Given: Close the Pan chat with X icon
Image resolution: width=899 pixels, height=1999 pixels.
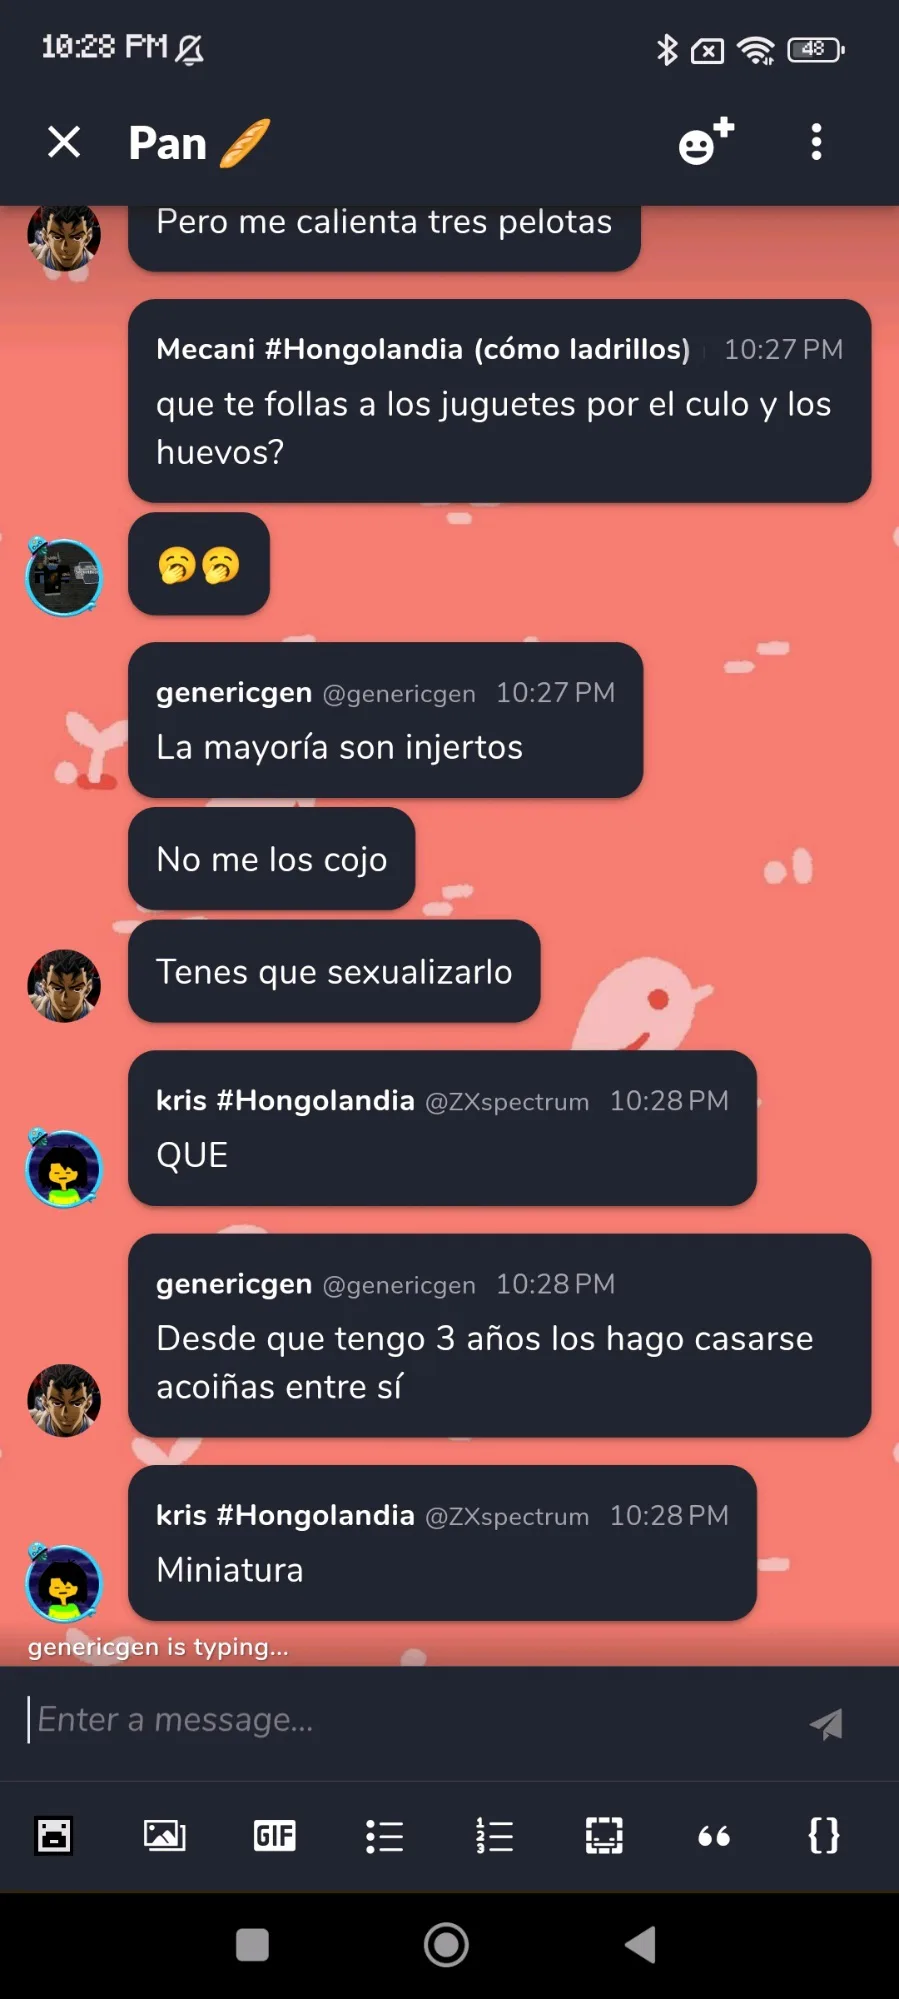Looking at the screenshot, I should (x=64, y=142).
